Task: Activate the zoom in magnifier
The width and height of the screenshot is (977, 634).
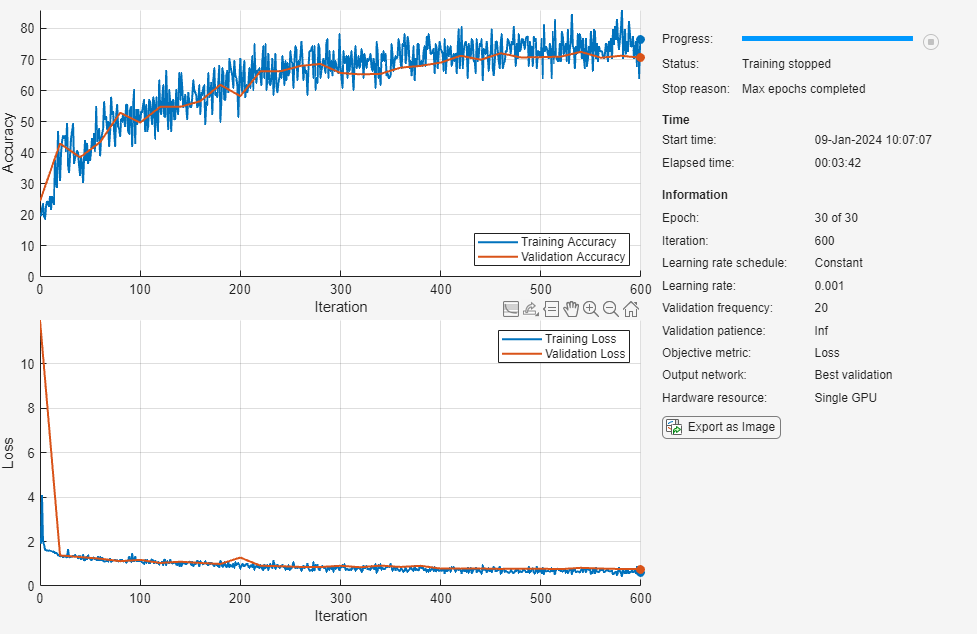Action: (x=591, y=309)
